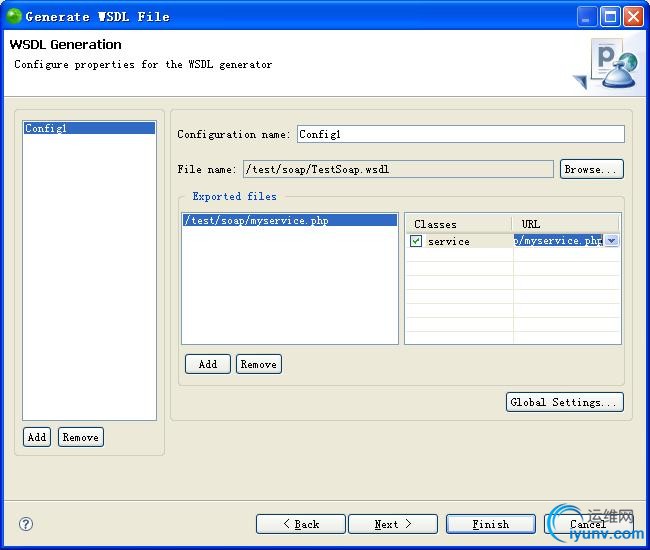Remove the selected exported file

click(x=259, y=364)
